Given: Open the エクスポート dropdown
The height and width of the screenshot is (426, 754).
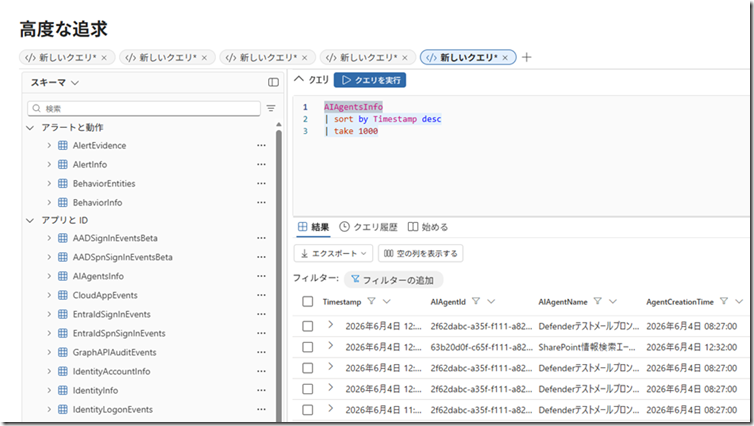Looking at the screenshot, I should [333, 253].
